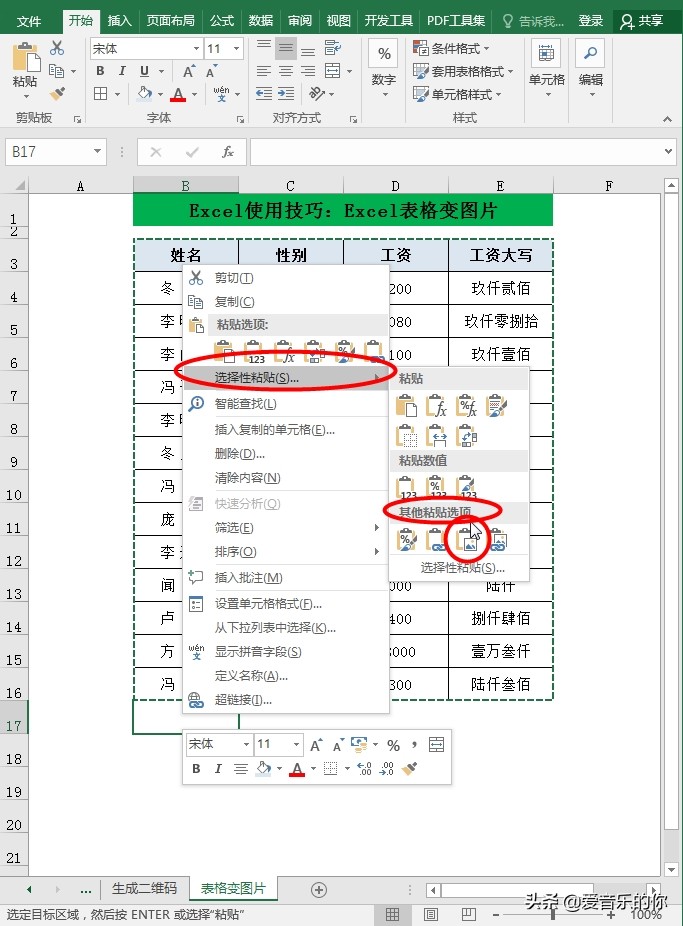Viewport: 683px width, 926px height.
Task: Click bottom 选择性粘贴(S)... link in submenu
Action: (x=462, y=568)
